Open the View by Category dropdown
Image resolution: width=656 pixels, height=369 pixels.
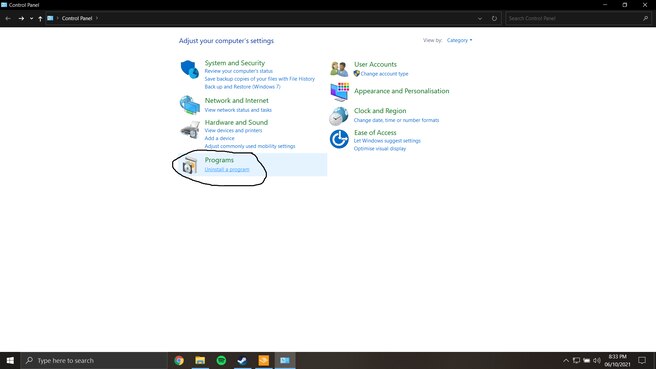459,41
